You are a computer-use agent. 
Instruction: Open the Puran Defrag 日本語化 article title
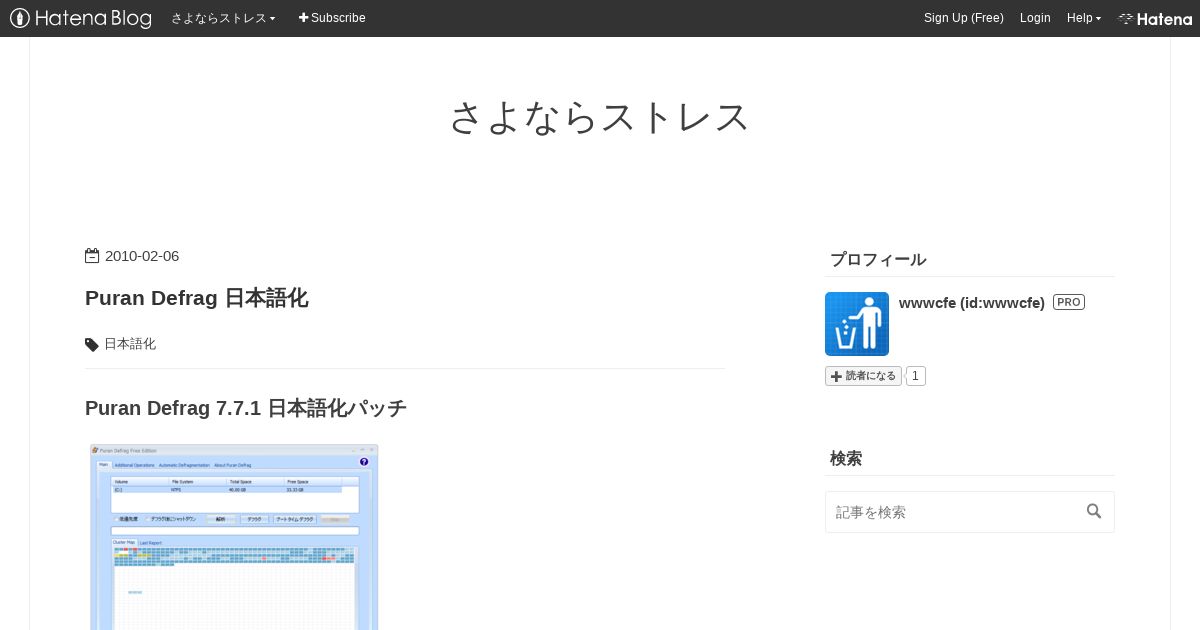197,298
